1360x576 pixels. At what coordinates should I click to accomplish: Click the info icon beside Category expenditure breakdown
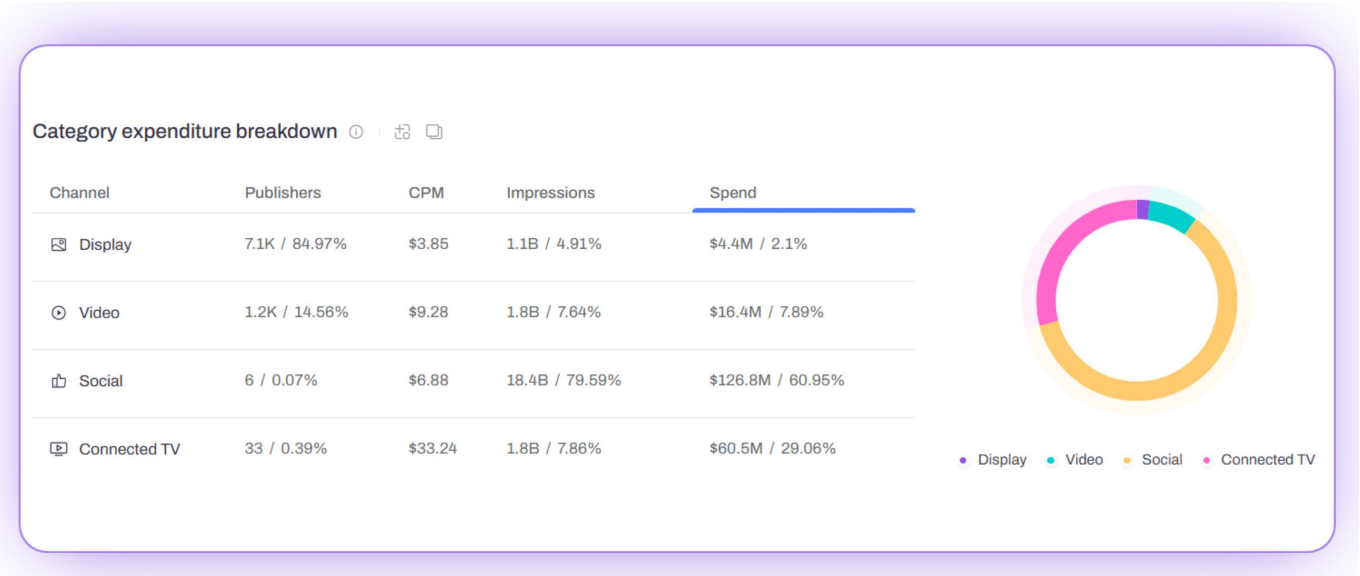click(356, 132)
